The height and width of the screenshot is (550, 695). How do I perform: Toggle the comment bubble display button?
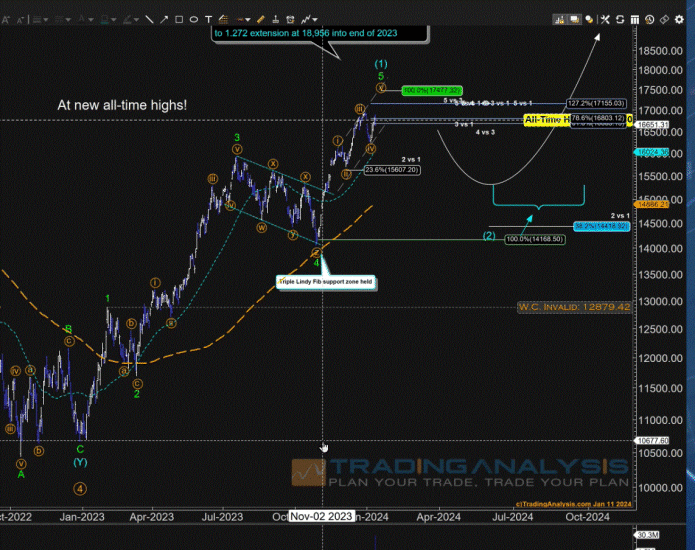tap(575, 19)
